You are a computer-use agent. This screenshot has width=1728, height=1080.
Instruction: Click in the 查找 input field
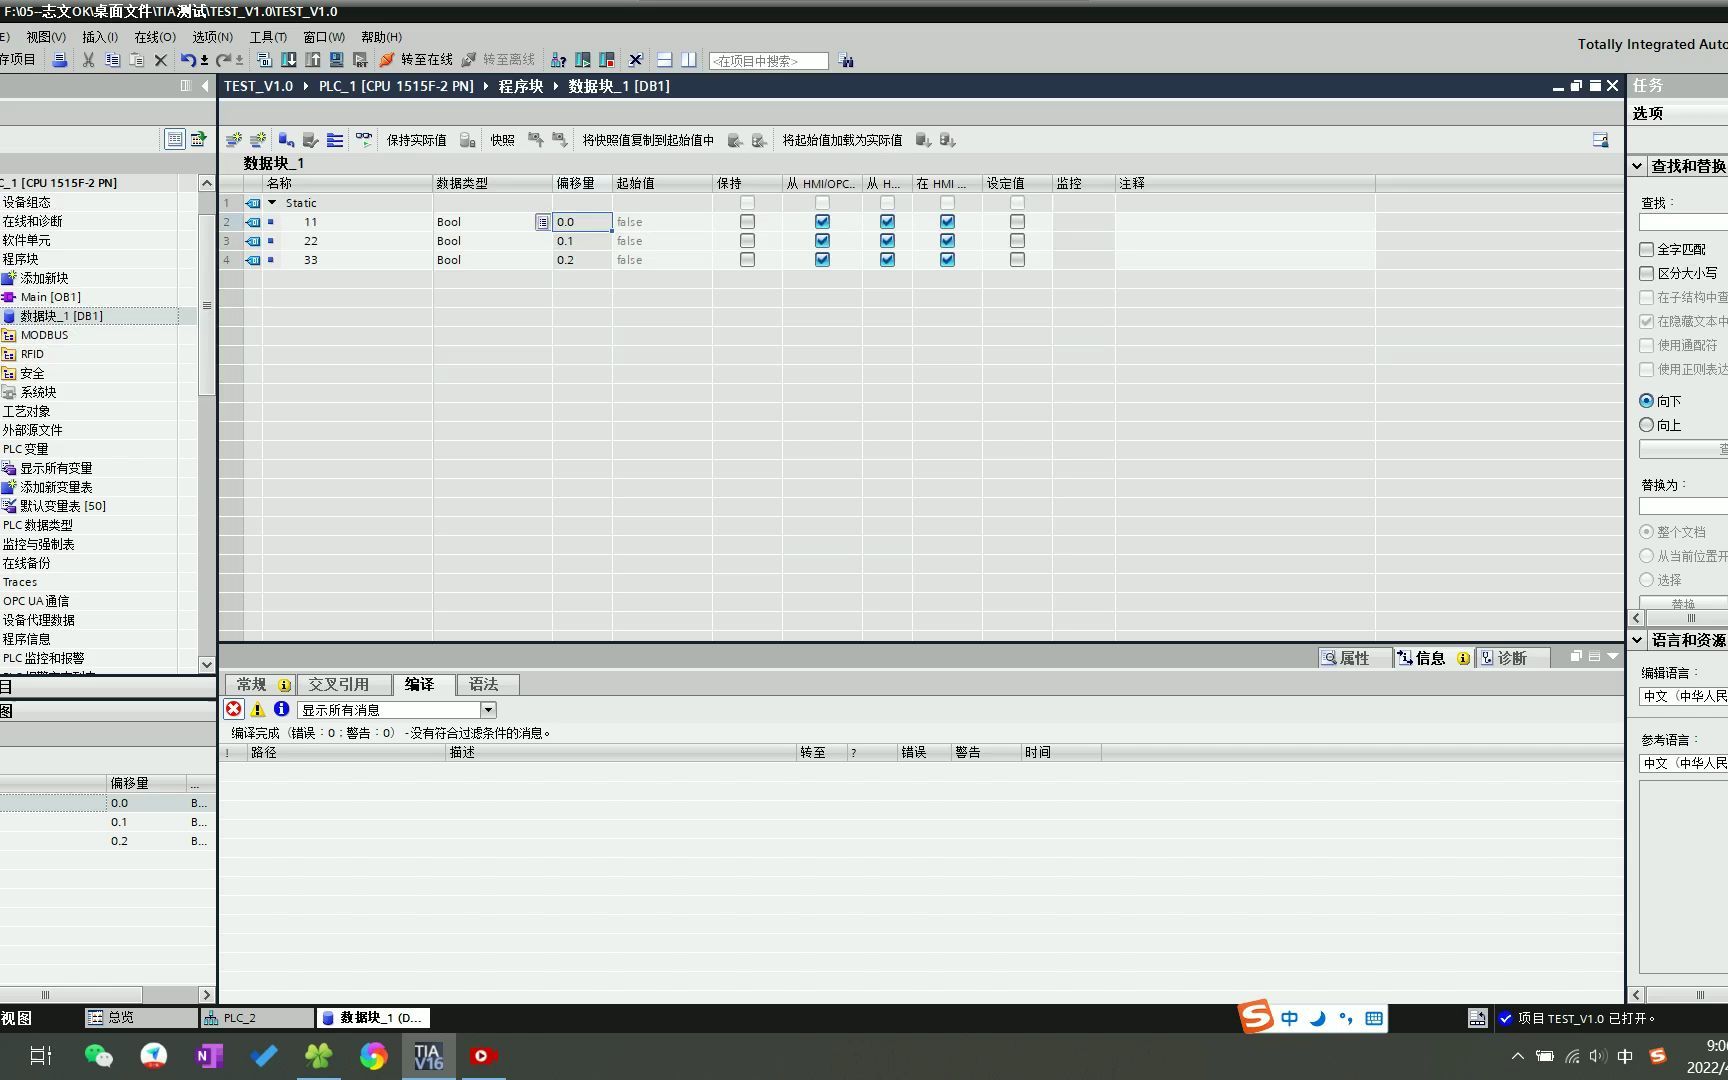tap(1683, 222)
